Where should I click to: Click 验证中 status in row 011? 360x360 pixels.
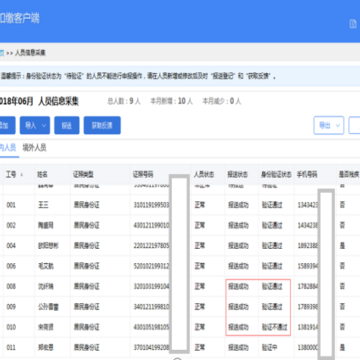[269, 348]
